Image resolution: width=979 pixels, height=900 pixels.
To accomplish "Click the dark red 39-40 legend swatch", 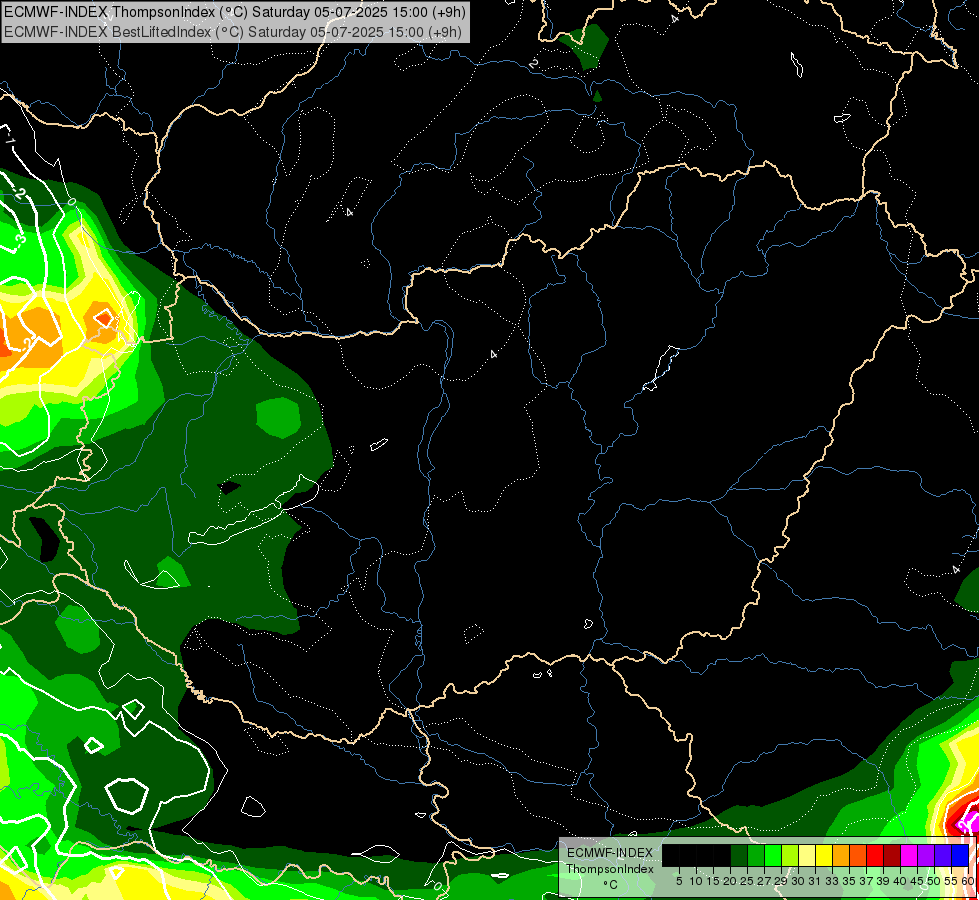I will click(x=892, y=855).
